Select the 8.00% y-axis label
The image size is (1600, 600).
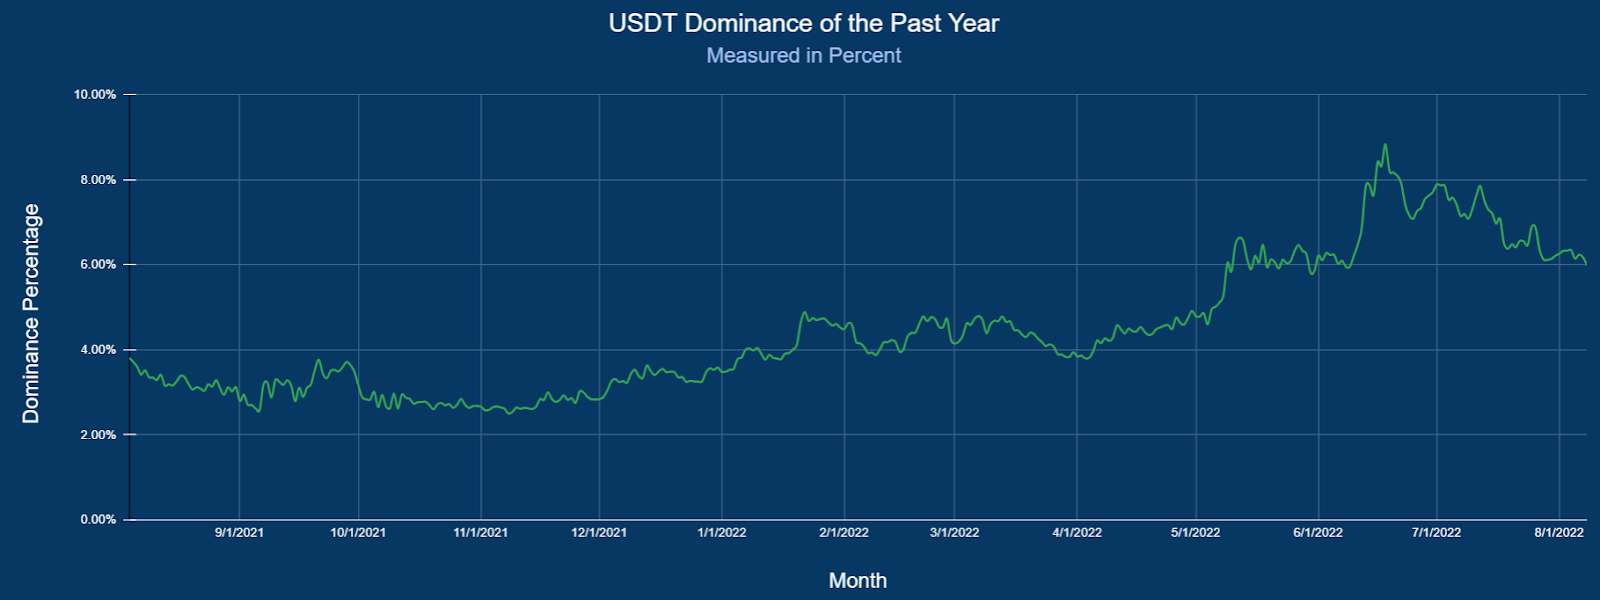[98, 180]
